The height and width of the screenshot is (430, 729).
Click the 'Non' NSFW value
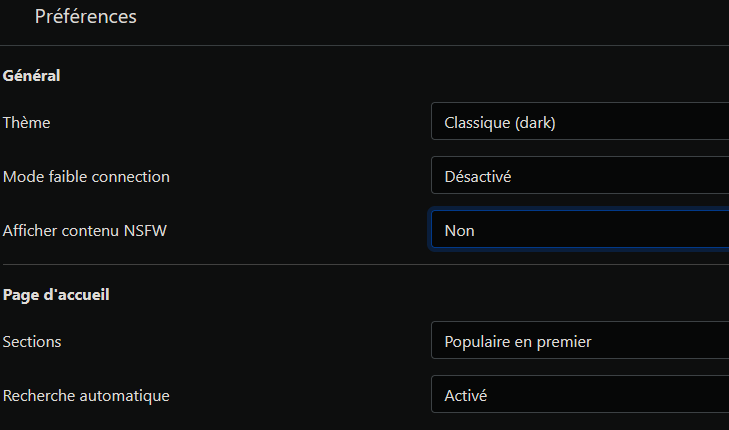(x=460, y=231)
